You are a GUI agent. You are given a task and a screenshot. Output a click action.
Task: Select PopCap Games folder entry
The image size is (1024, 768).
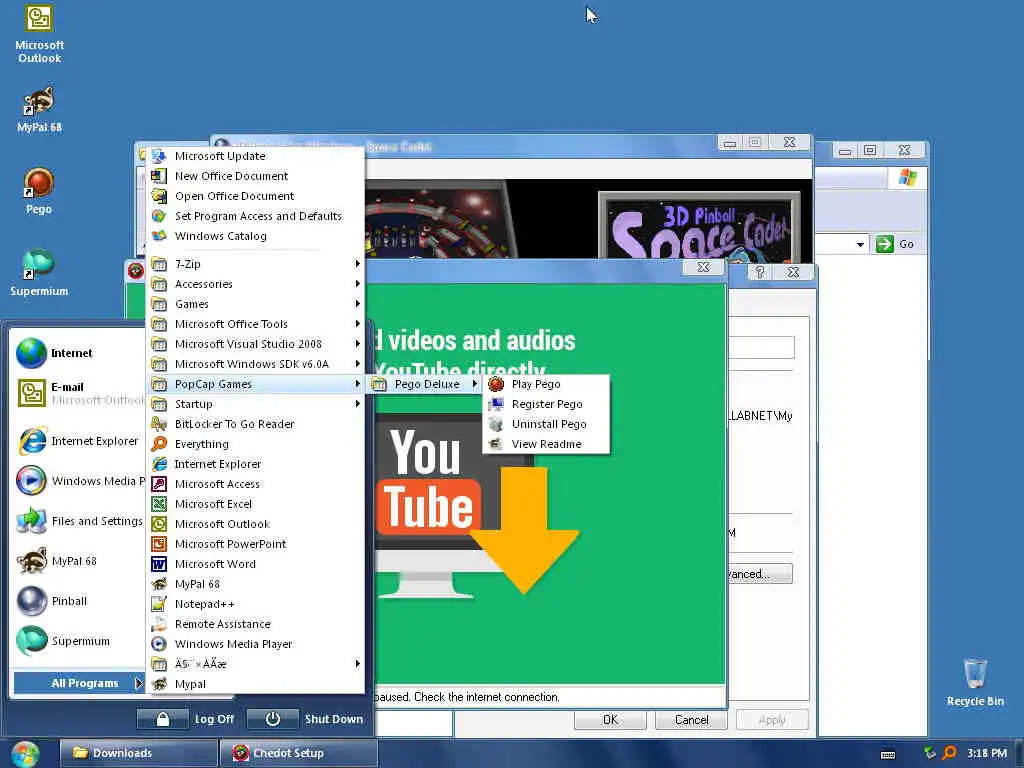coord(255,384)
